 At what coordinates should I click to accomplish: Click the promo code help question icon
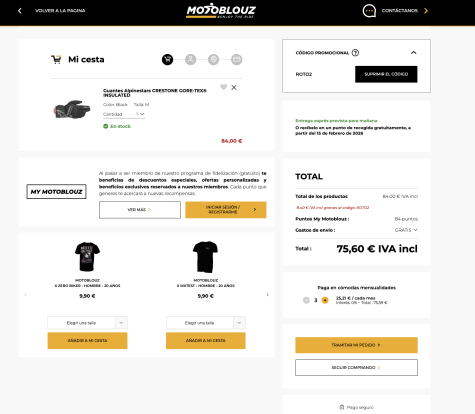pos(355,53)
